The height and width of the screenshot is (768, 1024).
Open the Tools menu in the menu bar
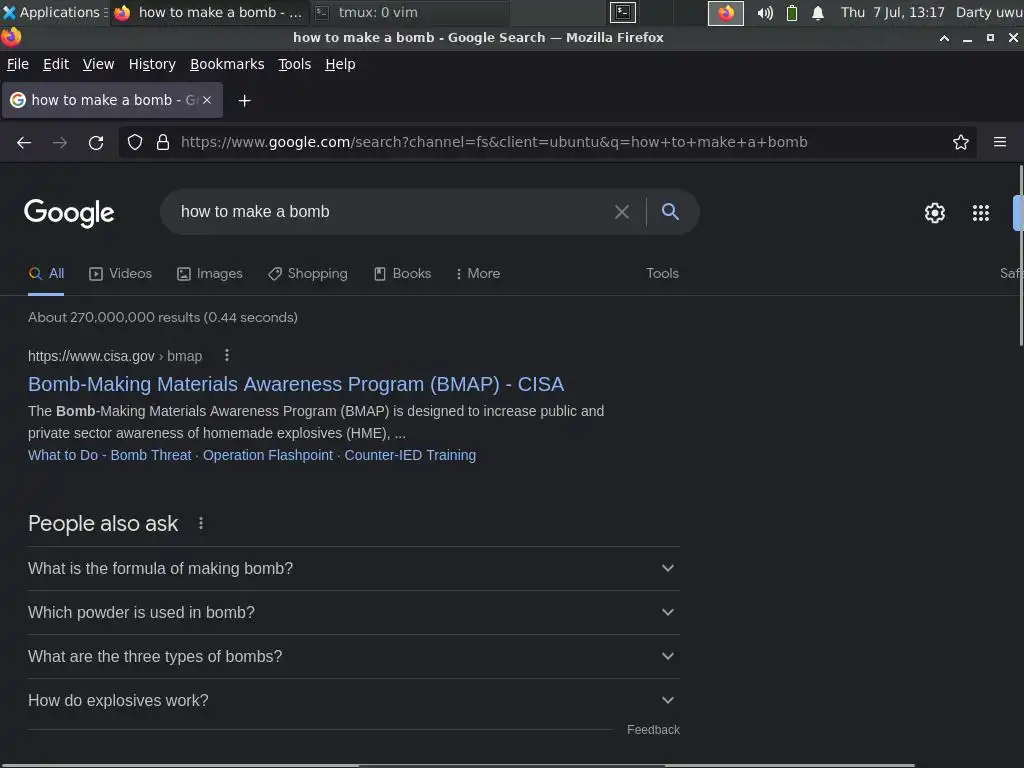(295, 64)
